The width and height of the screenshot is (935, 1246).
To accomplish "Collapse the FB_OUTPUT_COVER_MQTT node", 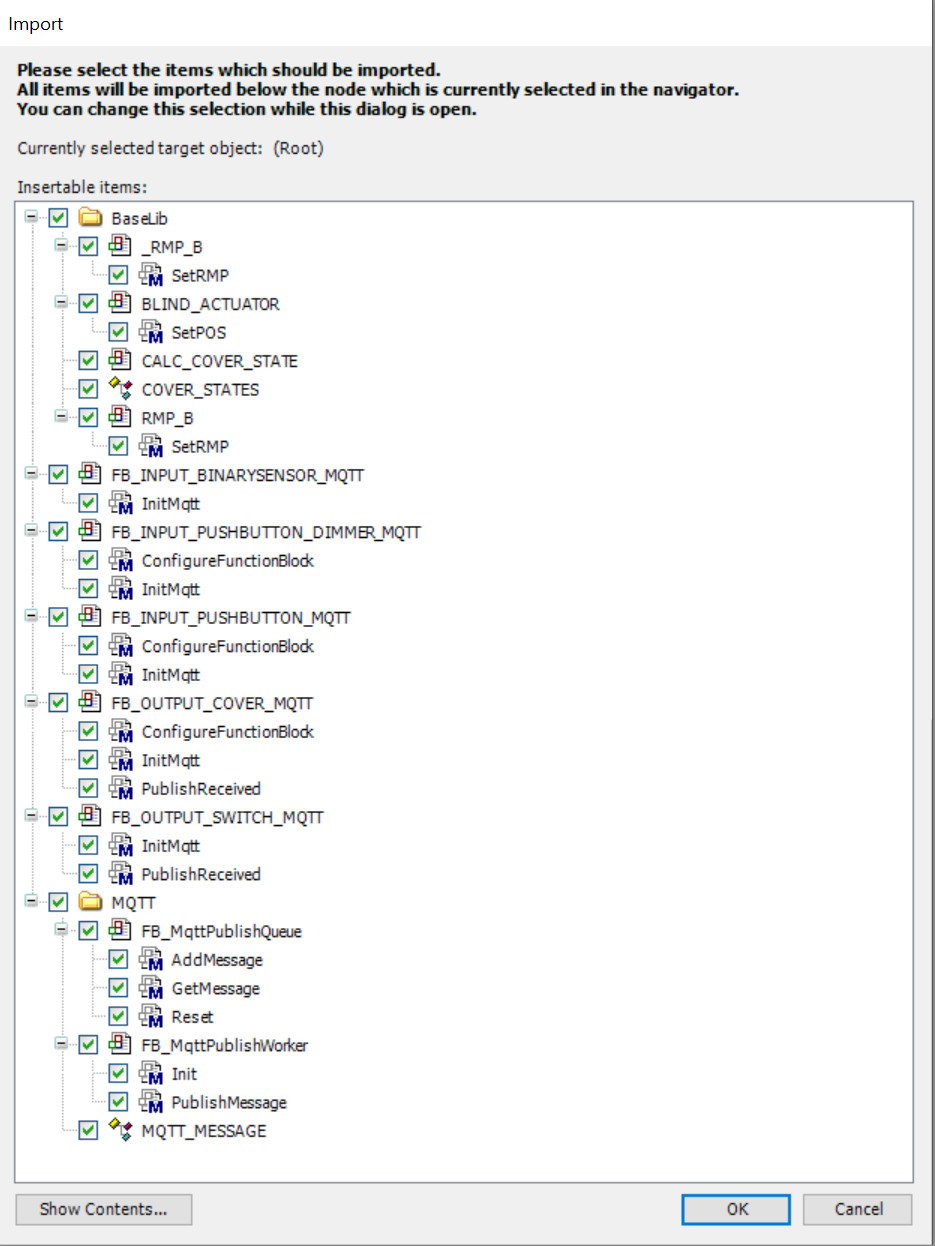I will pyautogui.click(x=32, y=702).
